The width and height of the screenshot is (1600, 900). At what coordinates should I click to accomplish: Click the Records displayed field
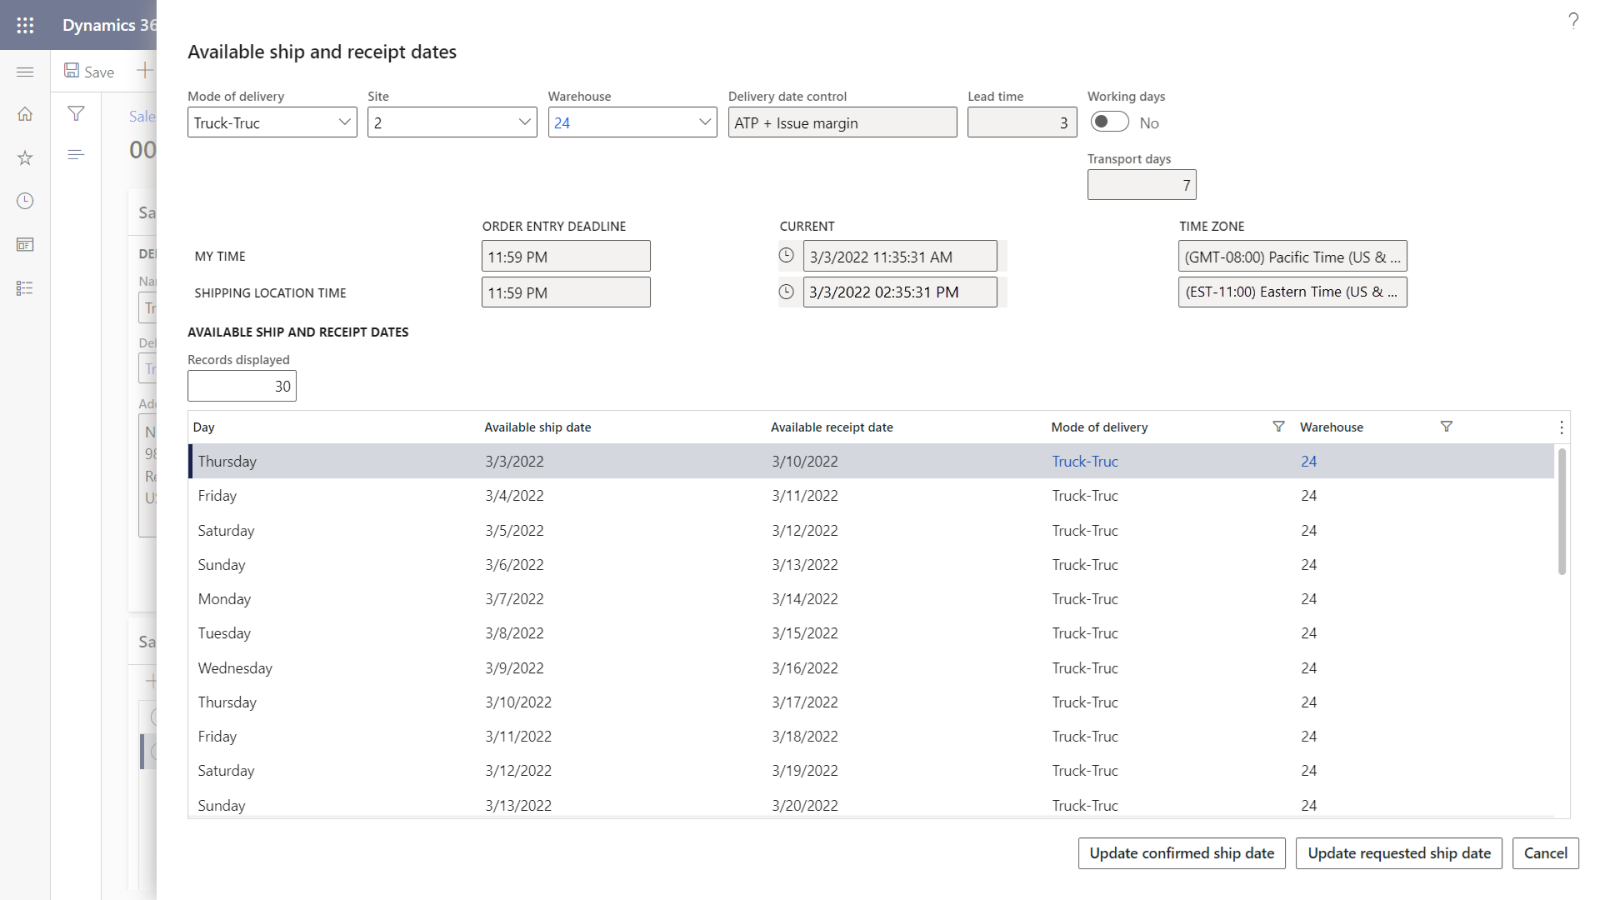point(242,386)
